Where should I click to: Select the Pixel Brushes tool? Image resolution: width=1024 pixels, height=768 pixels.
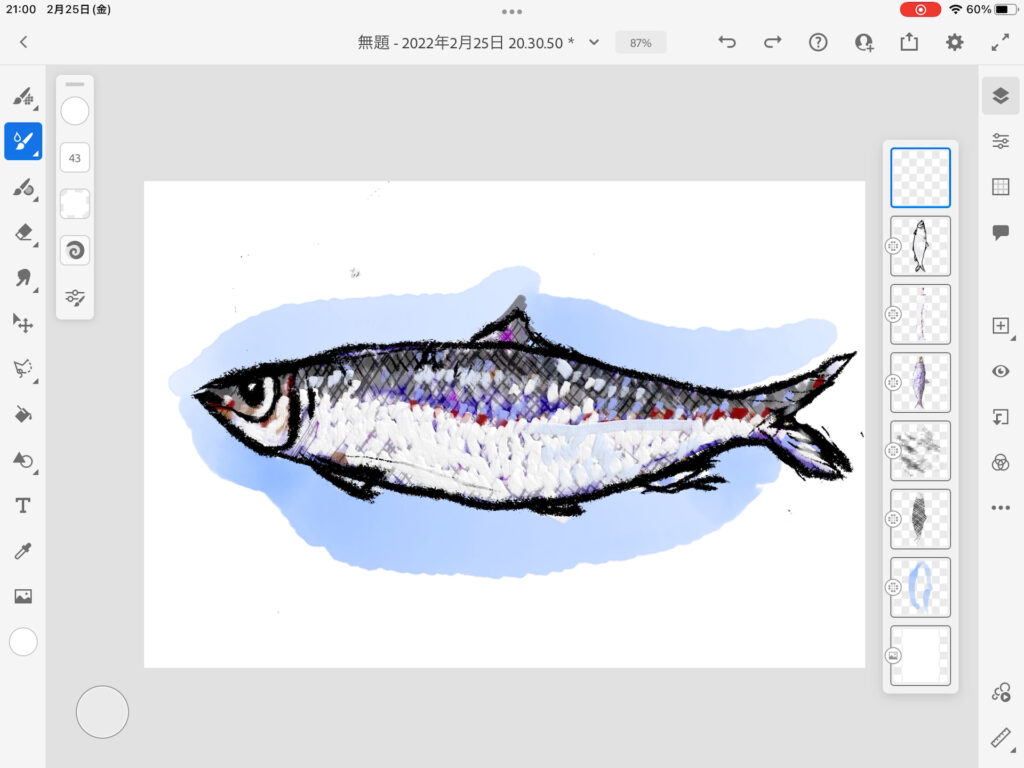pos(22,97)
